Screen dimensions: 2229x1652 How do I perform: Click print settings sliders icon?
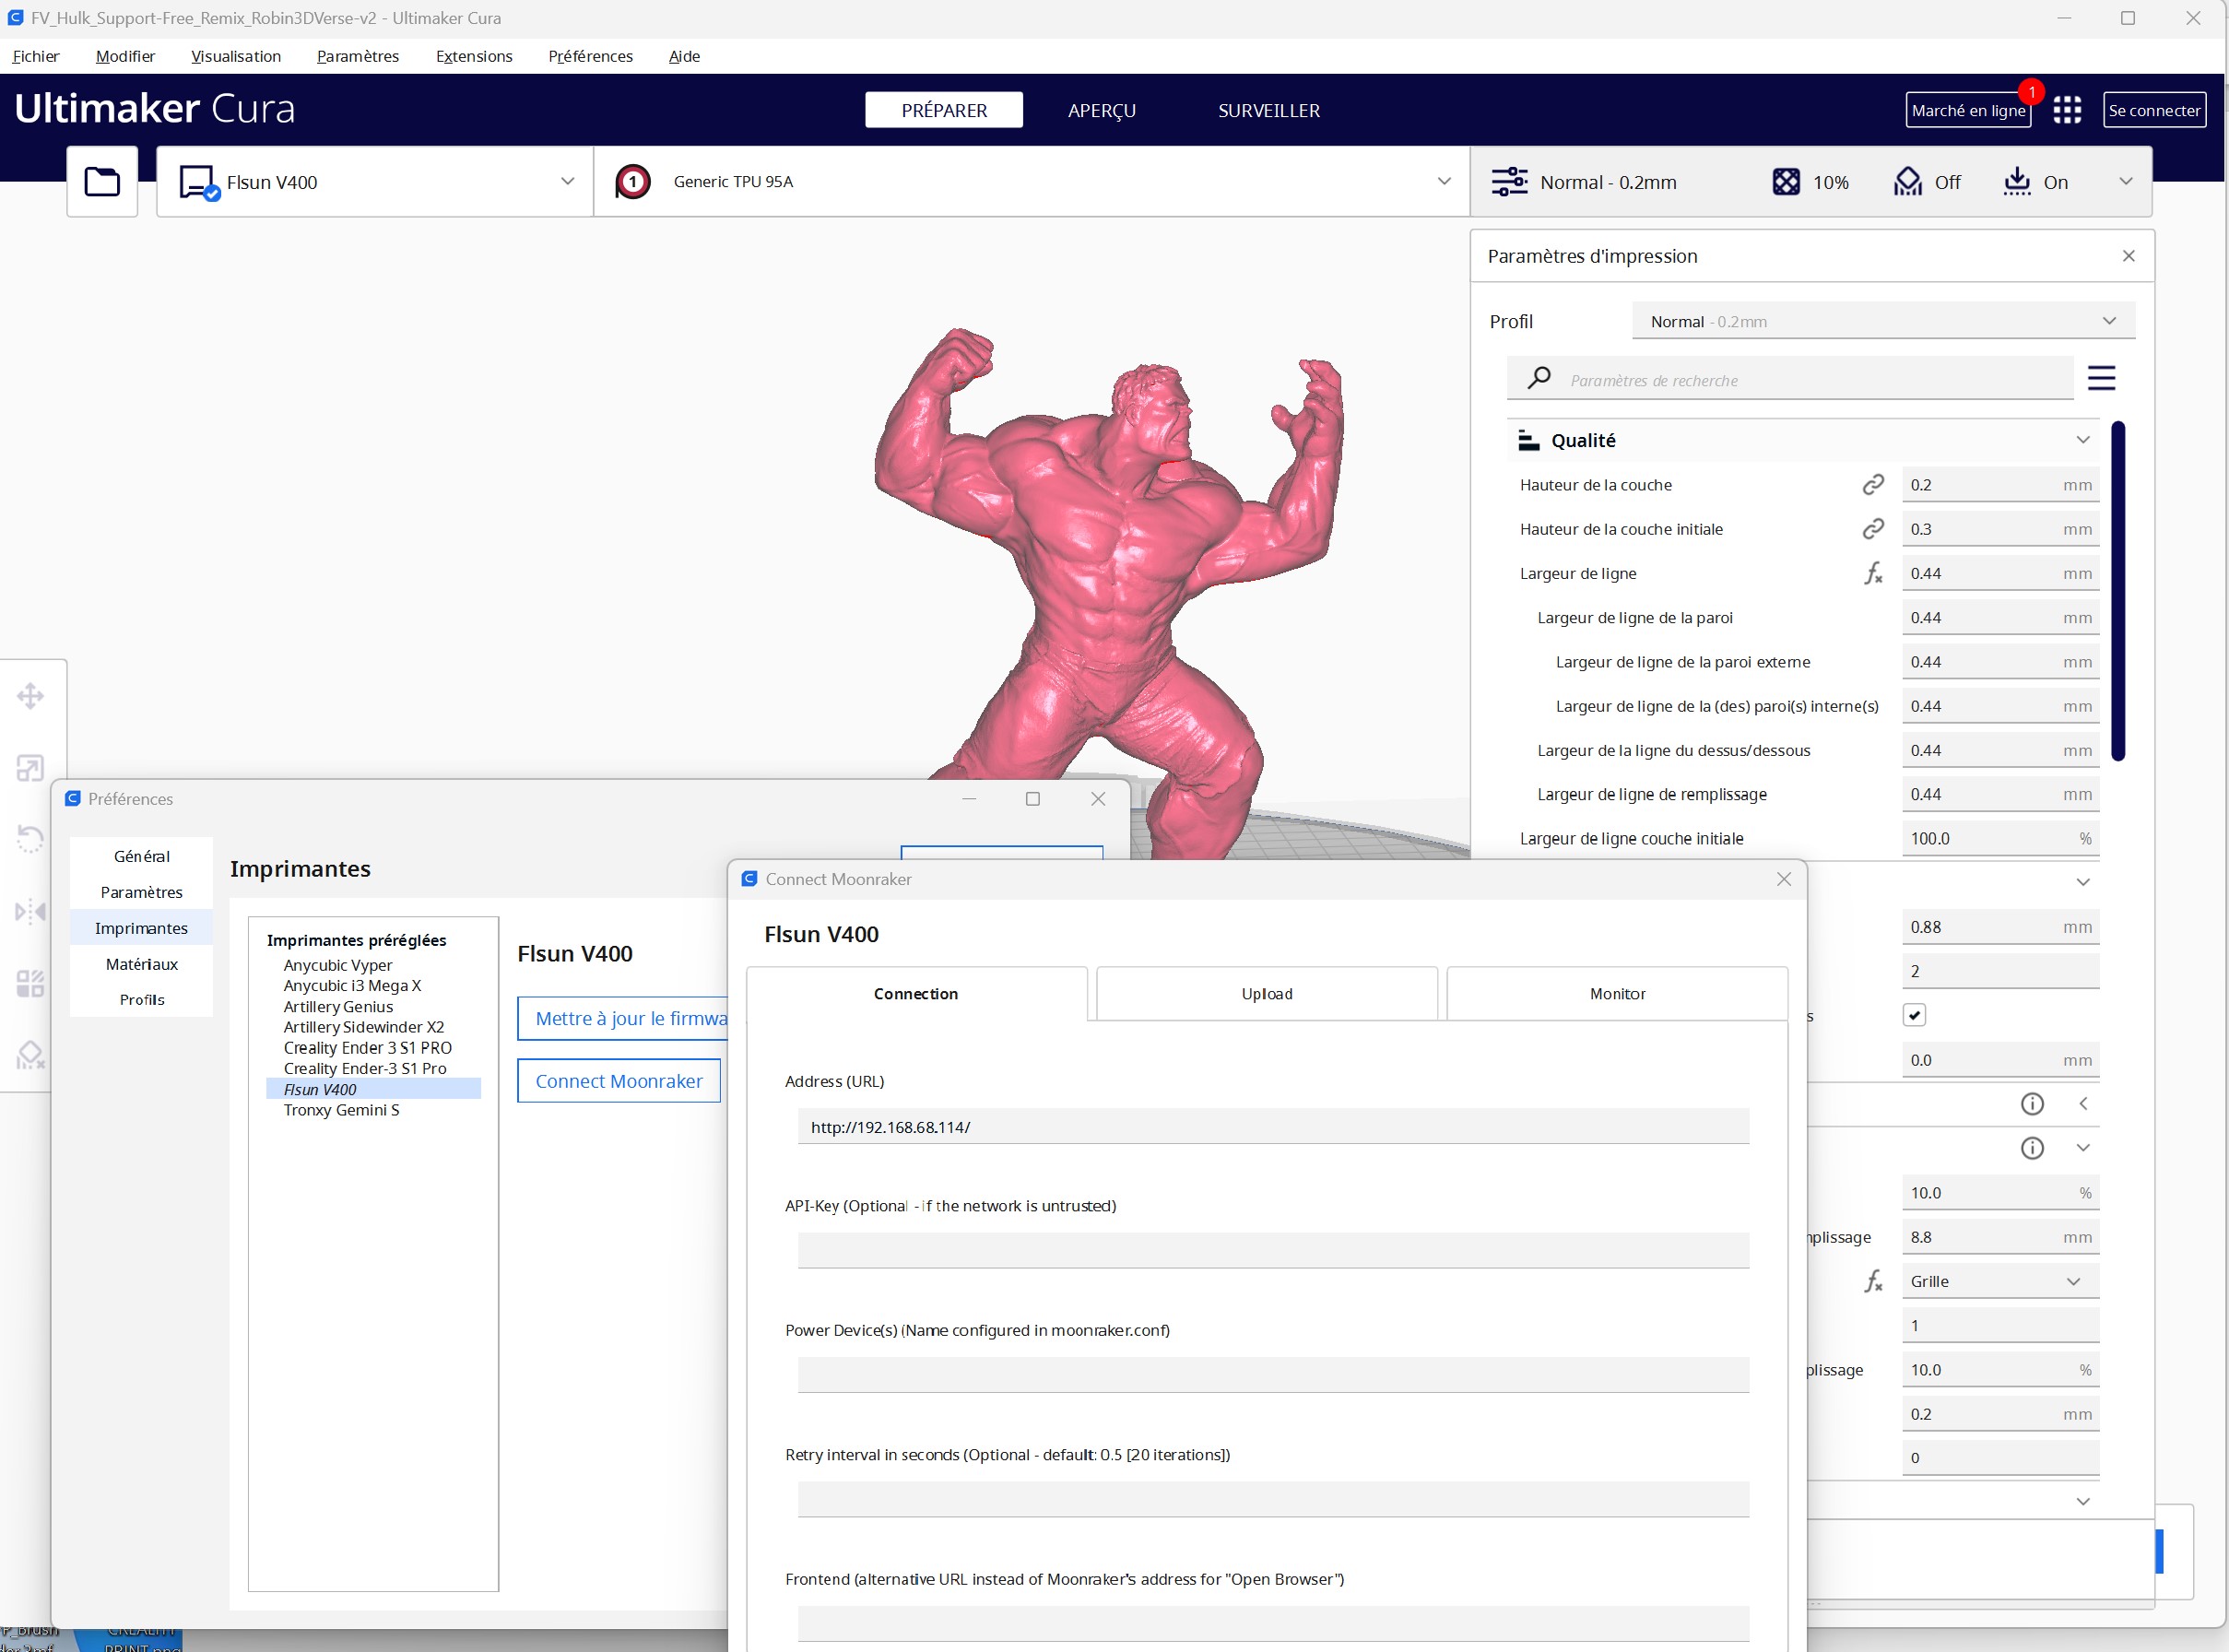point(1509,182)
